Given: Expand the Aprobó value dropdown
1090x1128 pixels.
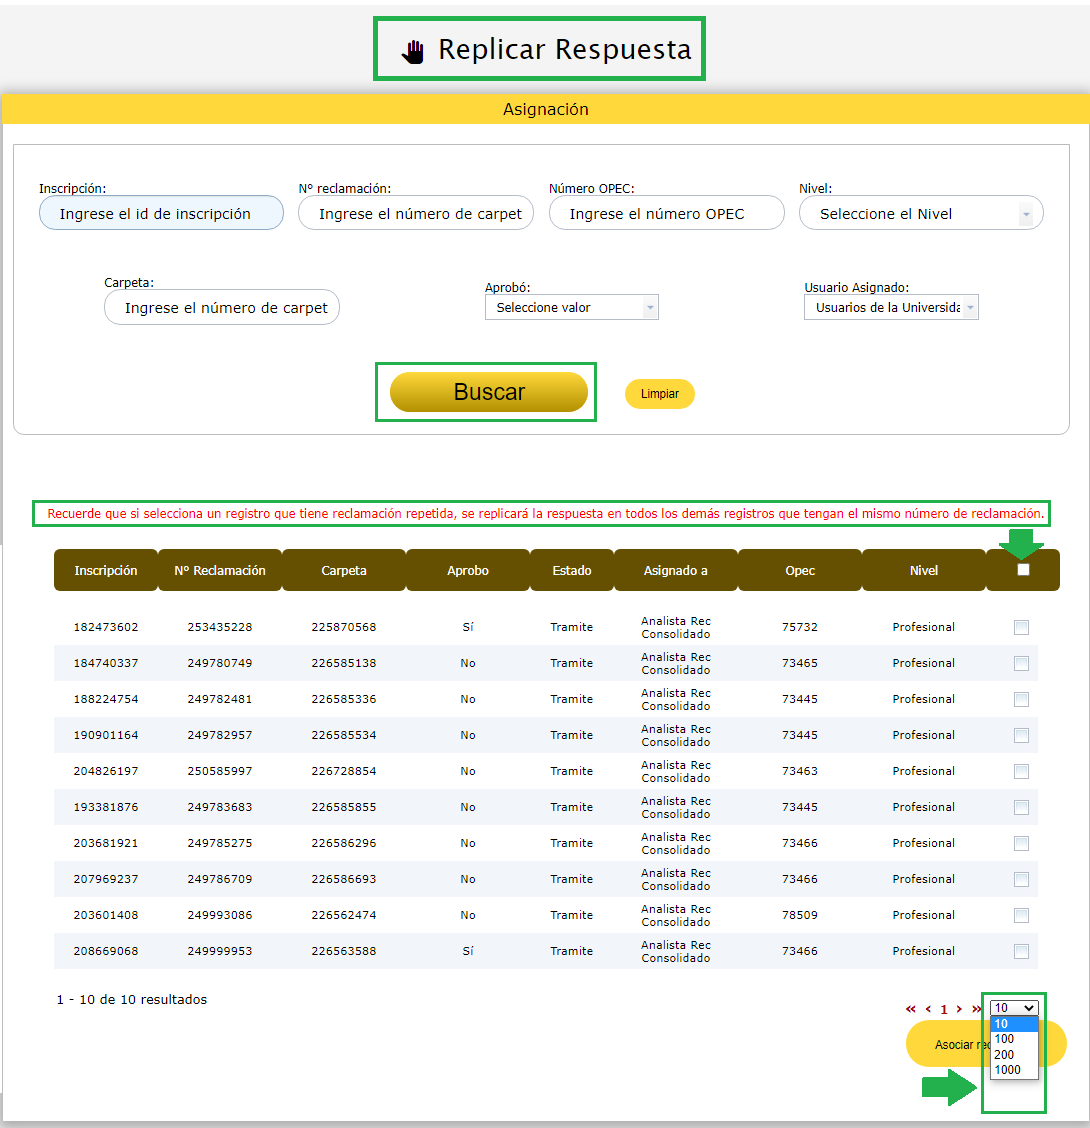Looking at the screenshot, I should (x=571, y=308).
